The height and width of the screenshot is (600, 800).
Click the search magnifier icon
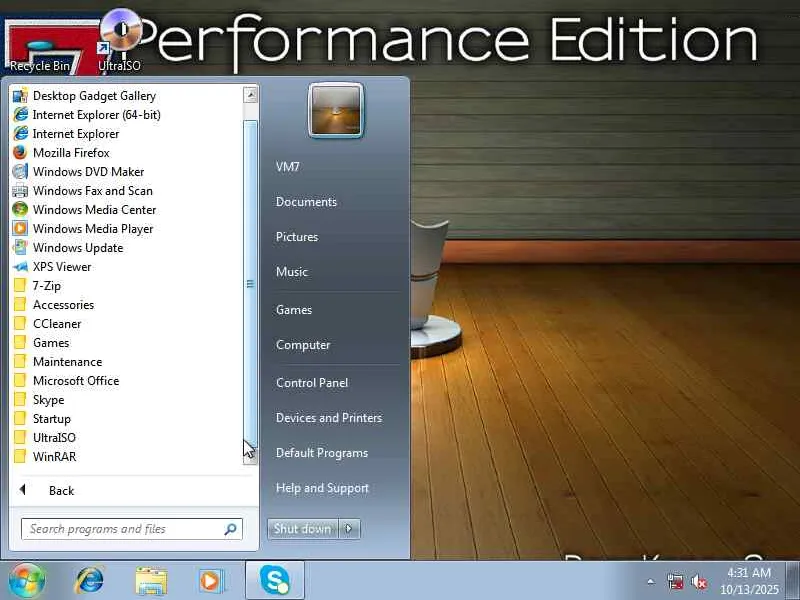coord(230,529)
